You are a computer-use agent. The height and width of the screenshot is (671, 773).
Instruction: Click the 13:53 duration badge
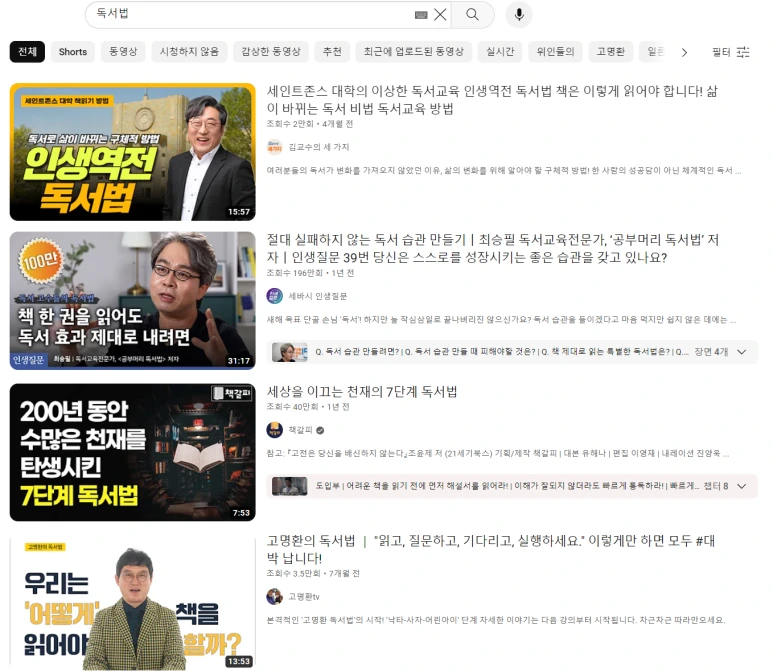tap(239, 661)
